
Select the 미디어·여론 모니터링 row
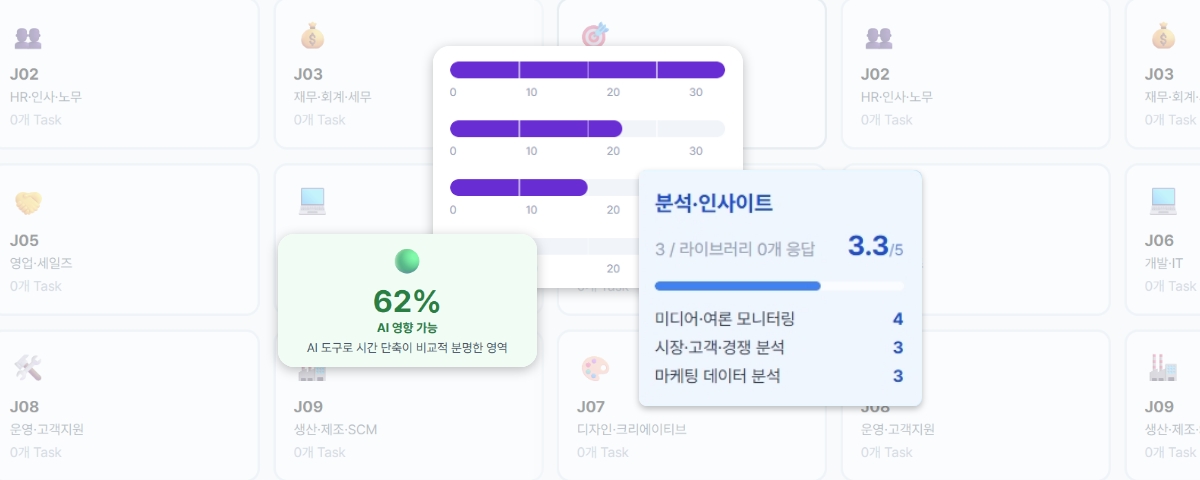779,319
